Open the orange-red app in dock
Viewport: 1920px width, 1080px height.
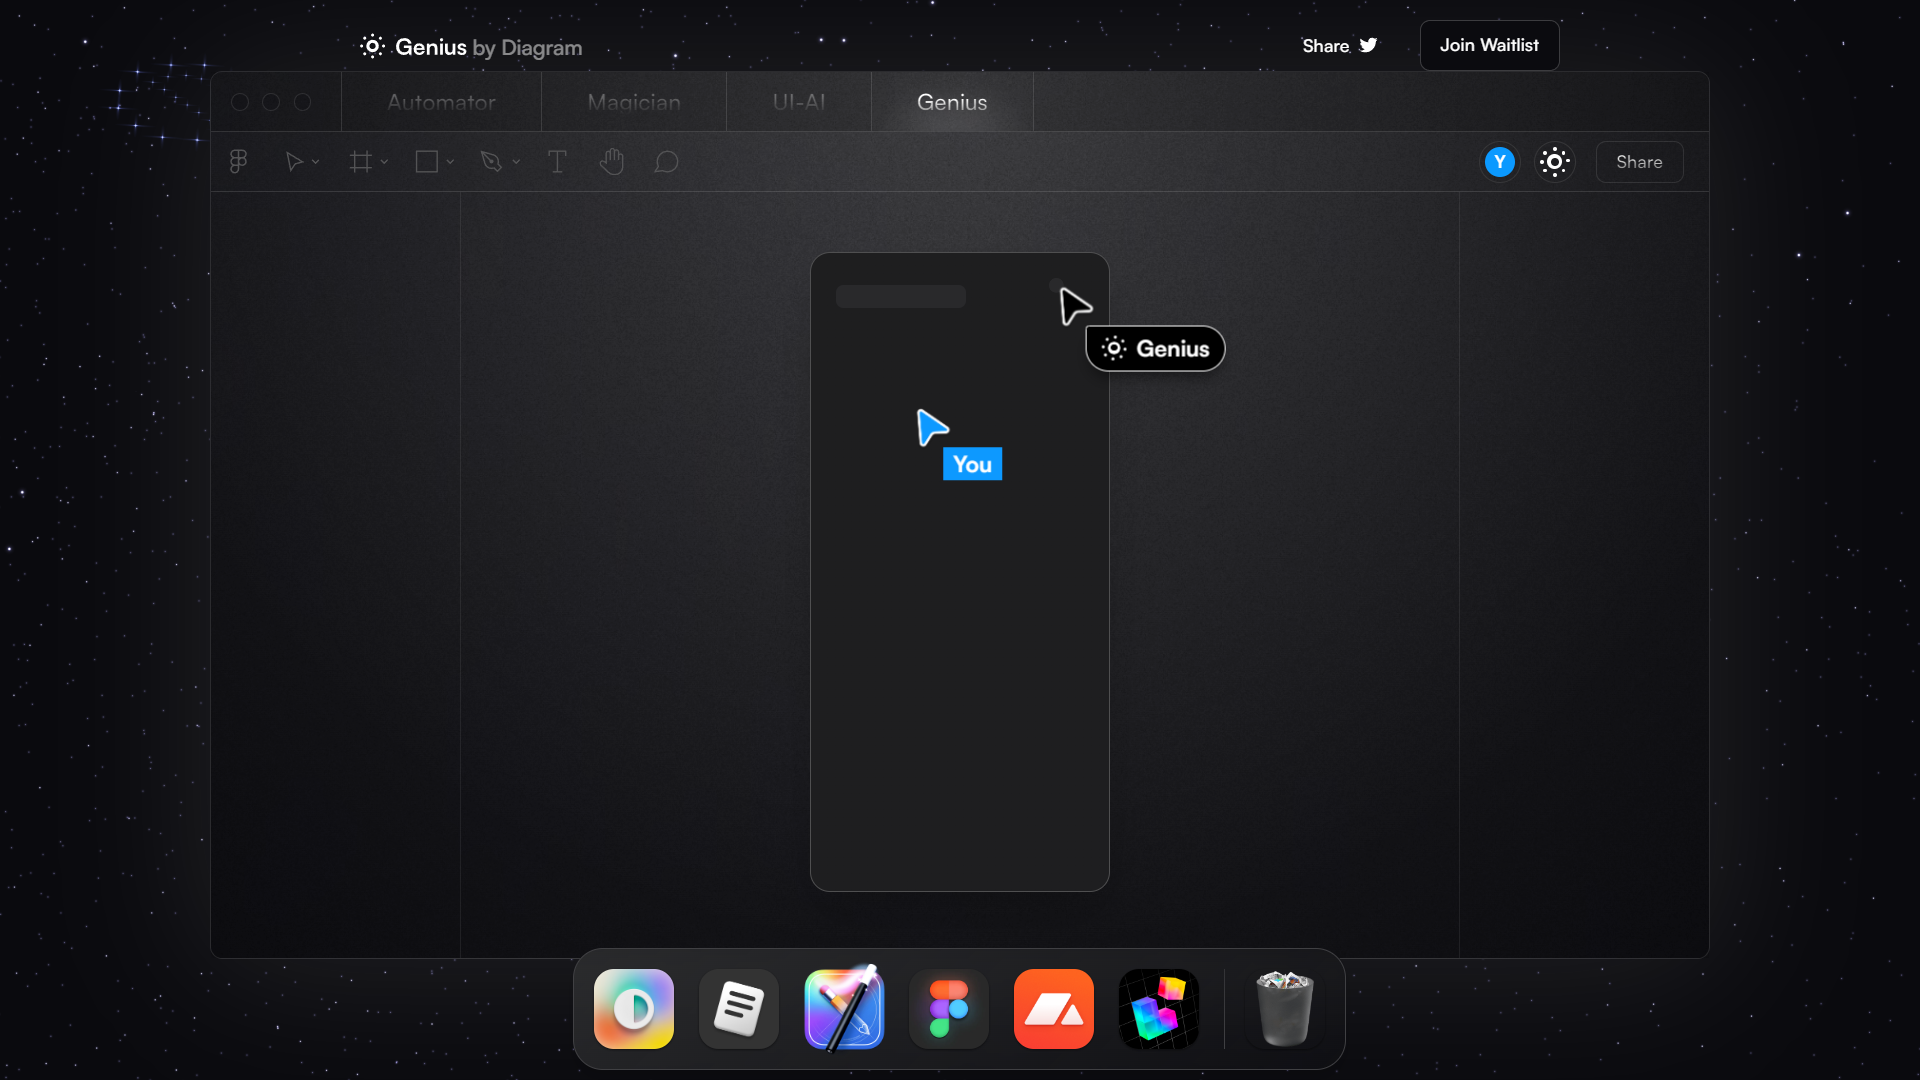[1054, 1009]
